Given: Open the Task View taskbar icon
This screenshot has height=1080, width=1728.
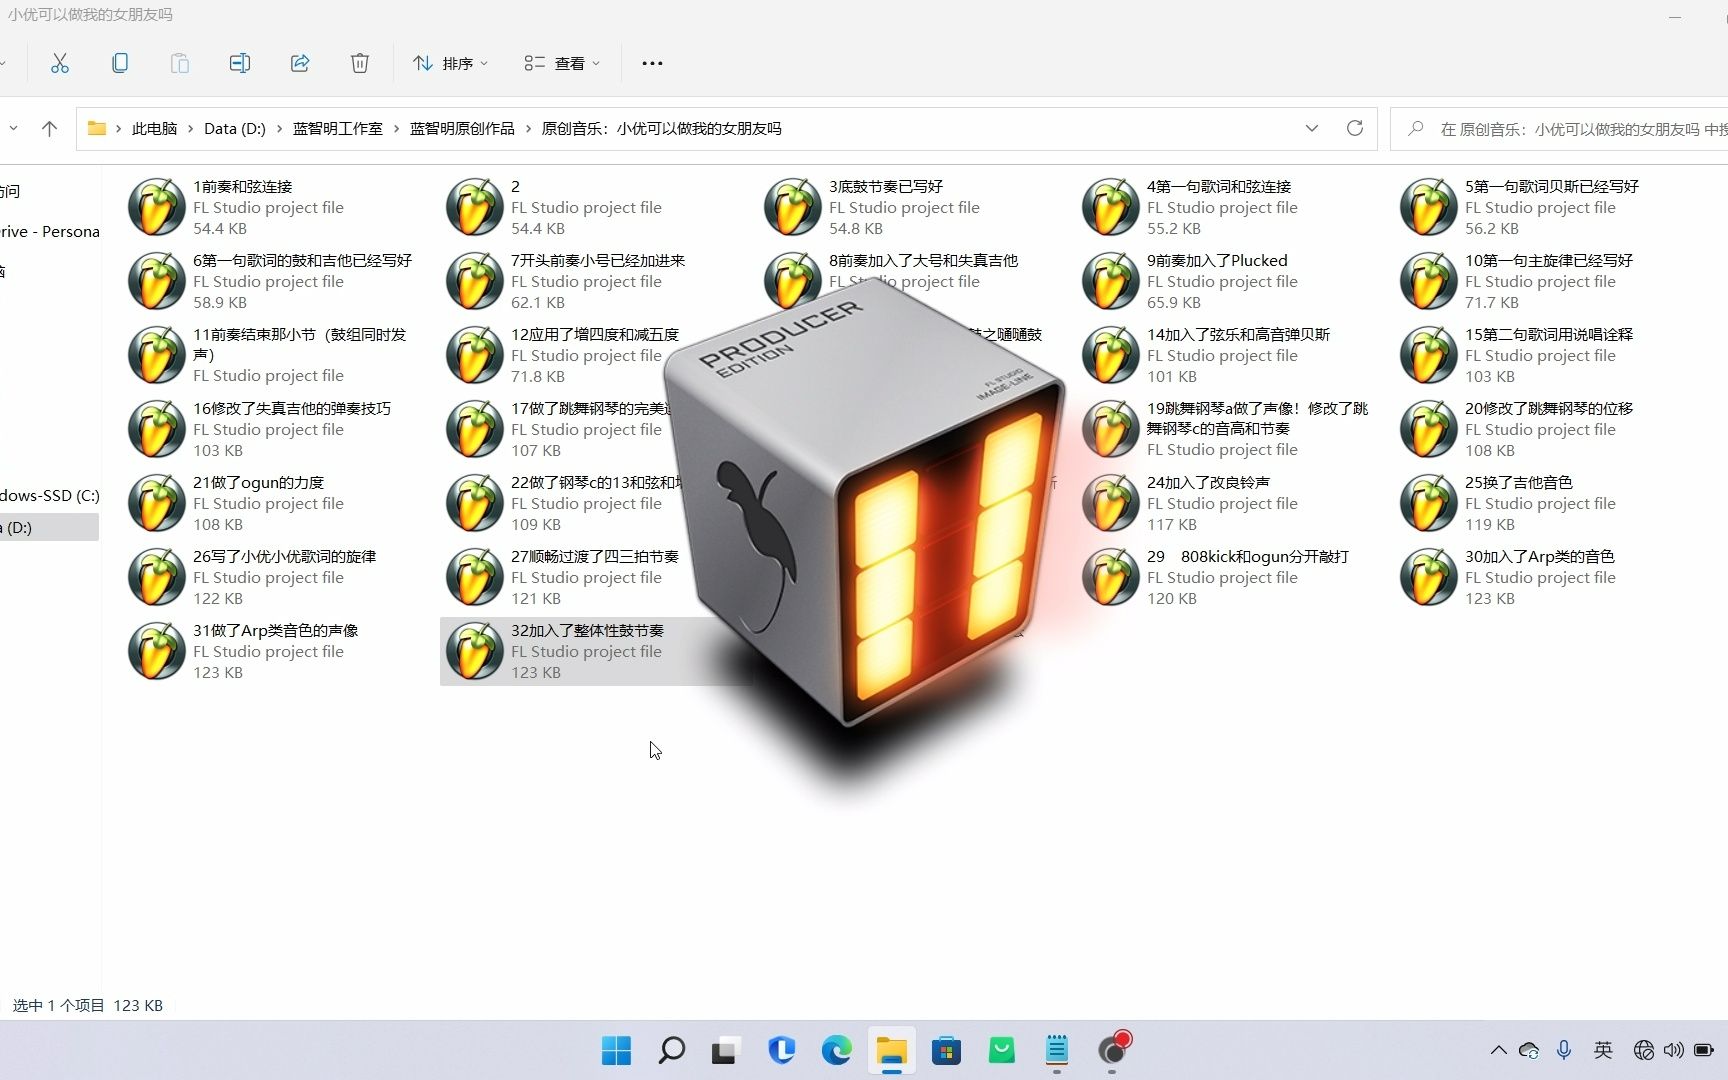Looking at the screenshot, I should (x=726, y=1050).
